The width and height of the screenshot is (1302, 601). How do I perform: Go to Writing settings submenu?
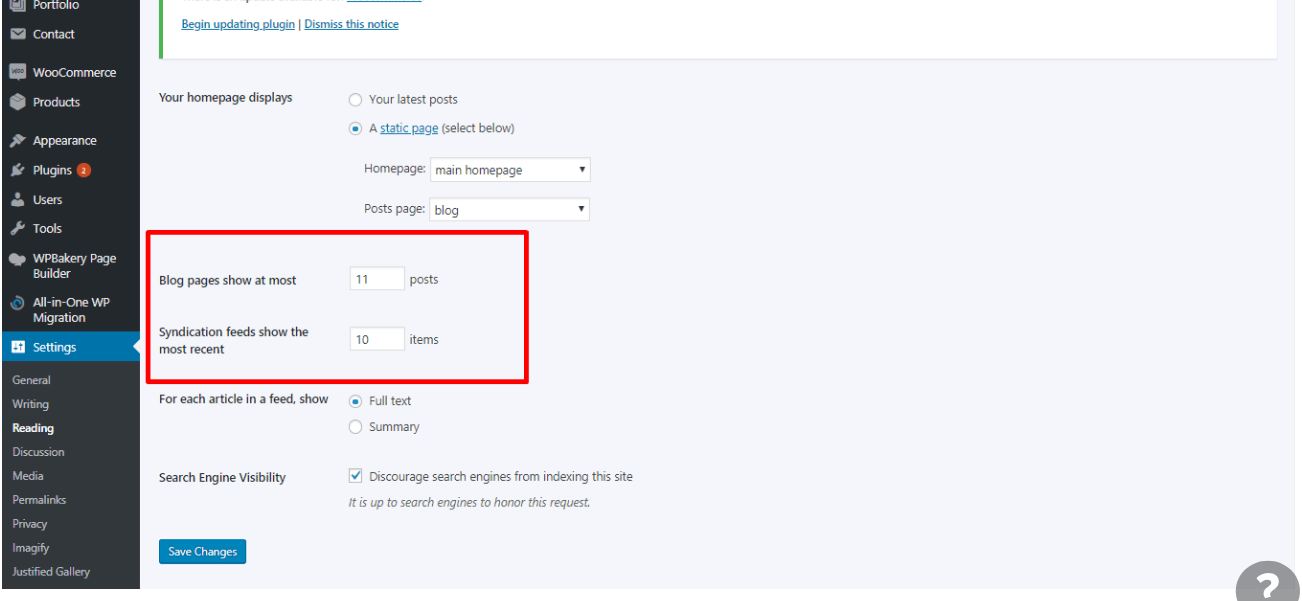(x=30, y=404)
